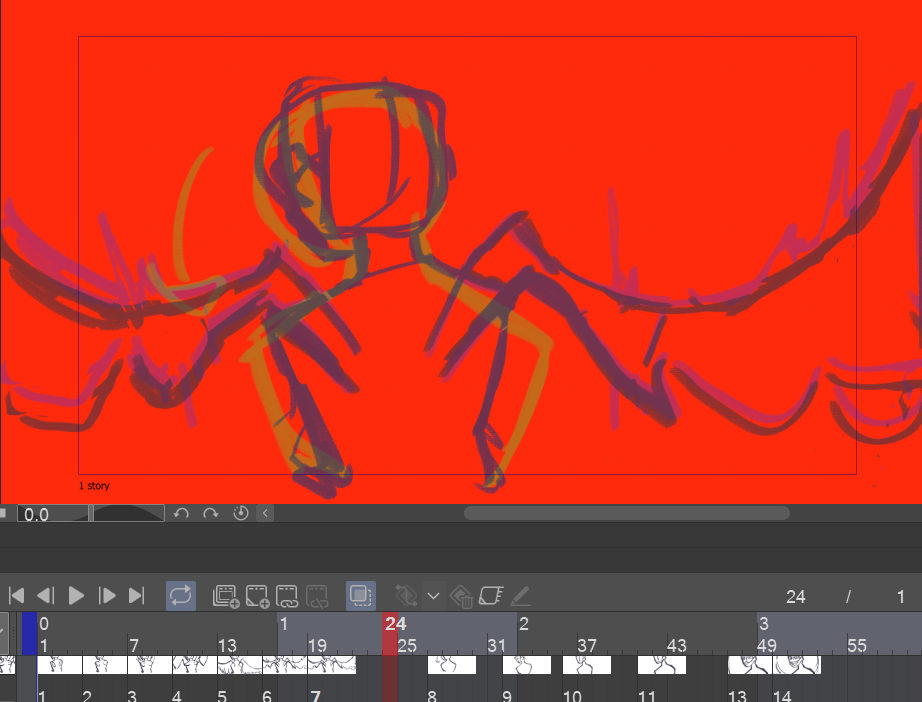The image size is (922, 702).
Task: Click the '1 story' canvas frame label
Action: [94, 486]
